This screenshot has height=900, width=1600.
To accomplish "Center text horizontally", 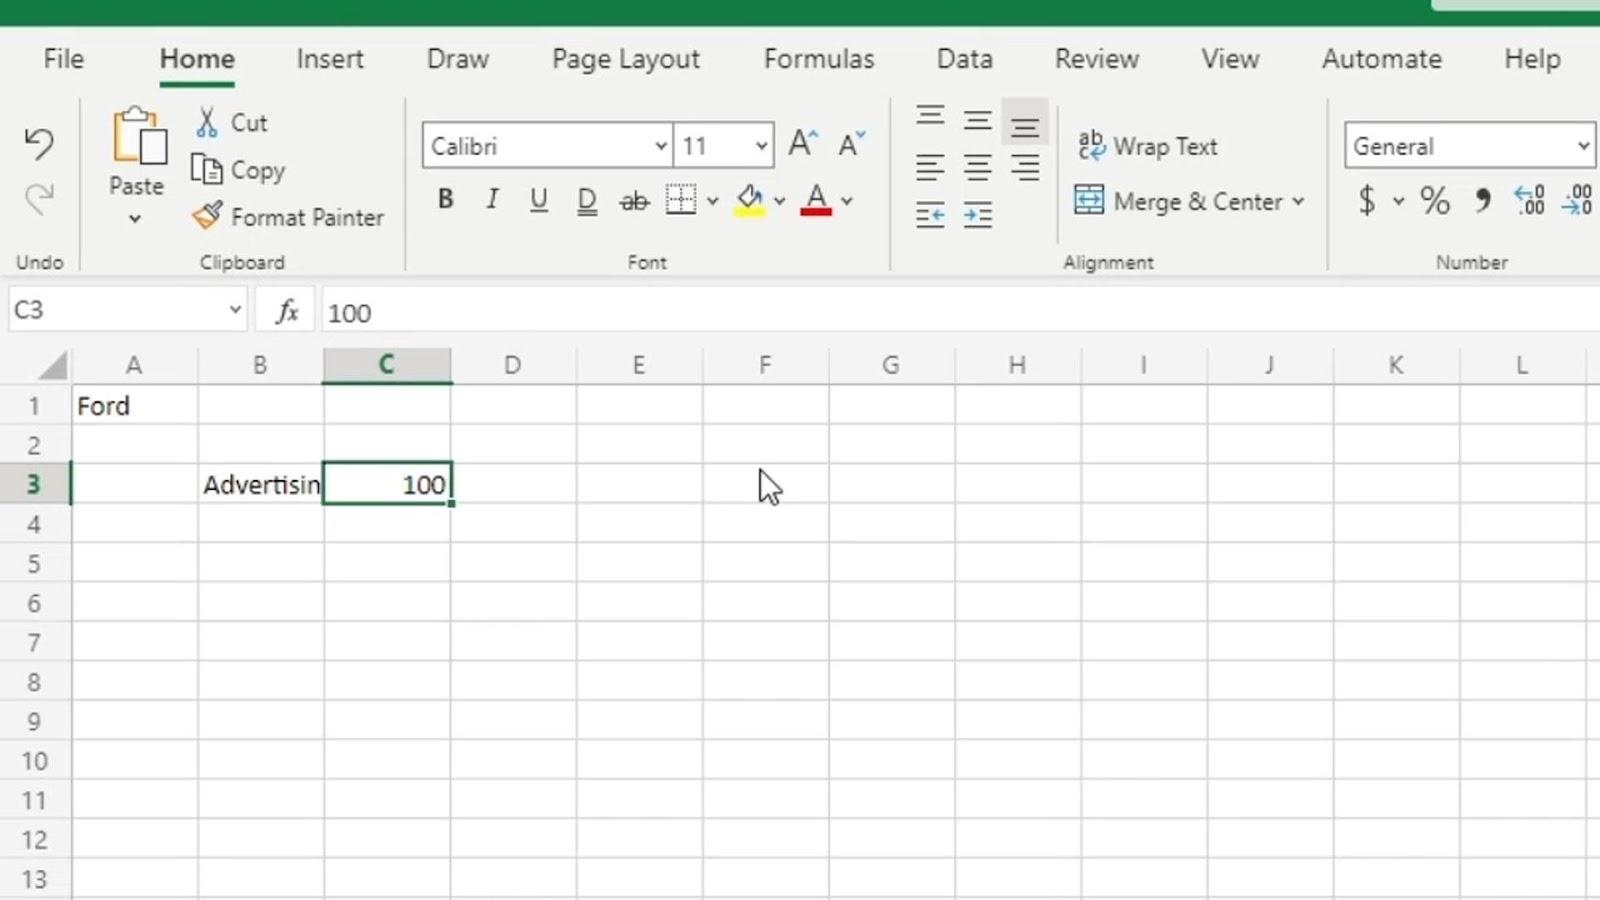I will (978, 167).
